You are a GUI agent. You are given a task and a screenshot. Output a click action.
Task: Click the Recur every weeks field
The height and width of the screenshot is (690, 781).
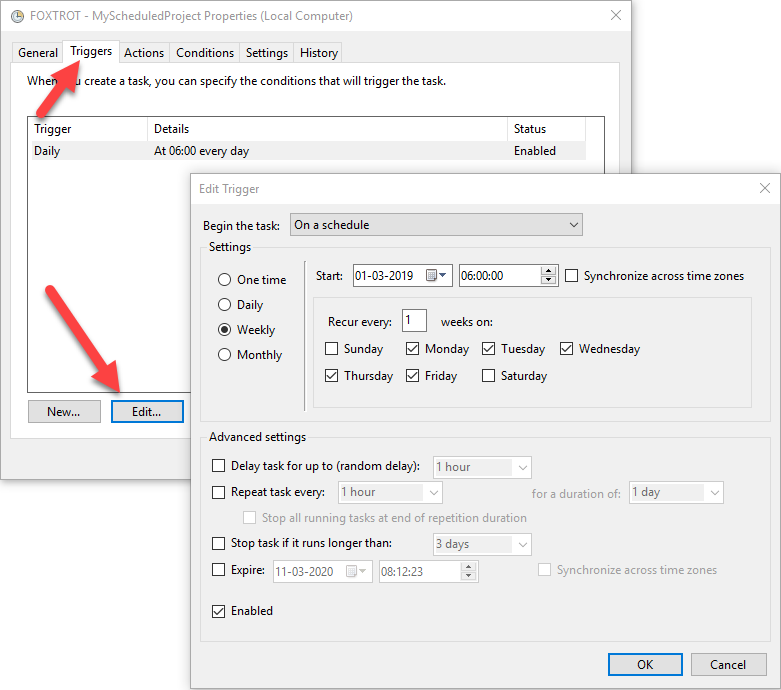click(x=414, y=320)
